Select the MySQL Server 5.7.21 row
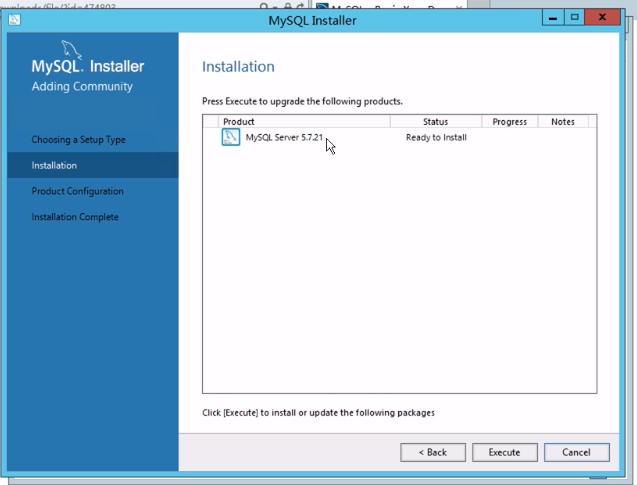 [399, 137]
